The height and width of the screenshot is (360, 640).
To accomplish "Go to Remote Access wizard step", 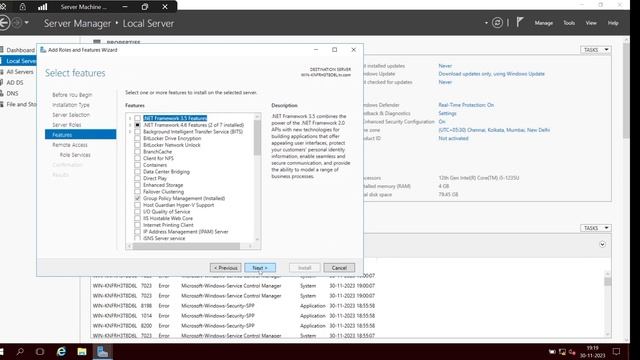I will pyautogui.click(x=70, y=145).
